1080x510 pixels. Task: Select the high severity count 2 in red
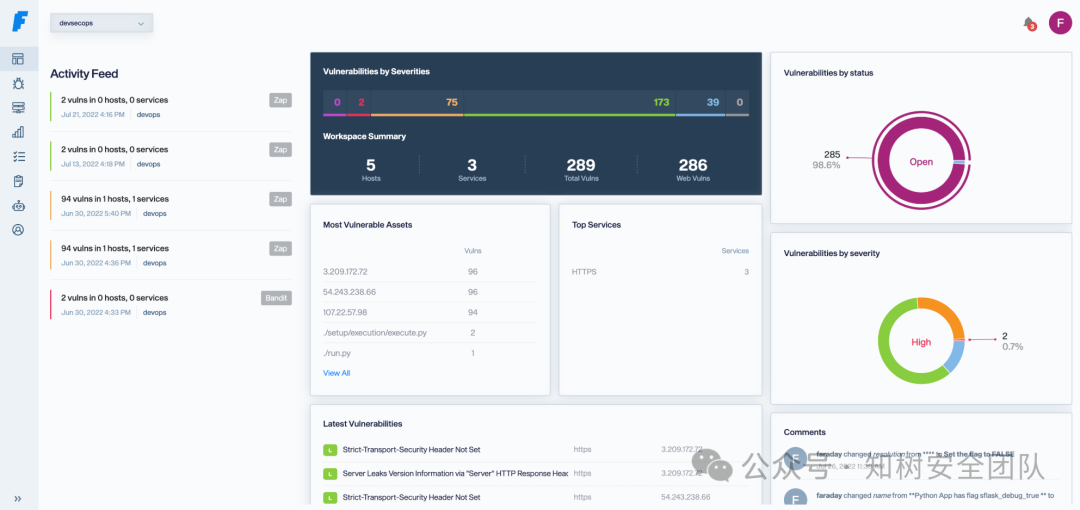[359, 103]
